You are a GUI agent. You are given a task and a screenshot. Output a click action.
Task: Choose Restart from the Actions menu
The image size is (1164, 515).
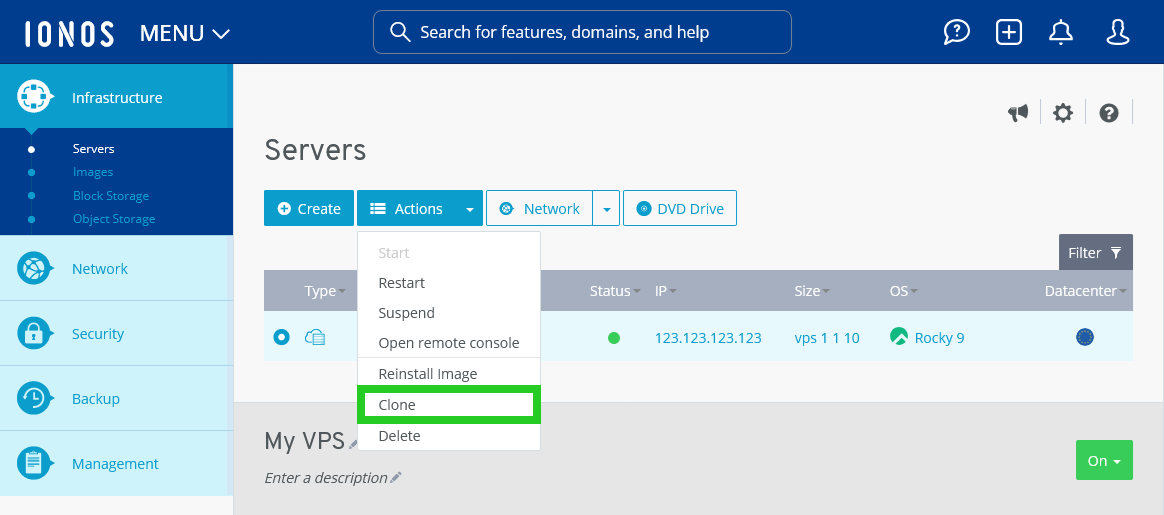[x=448, y=283]
